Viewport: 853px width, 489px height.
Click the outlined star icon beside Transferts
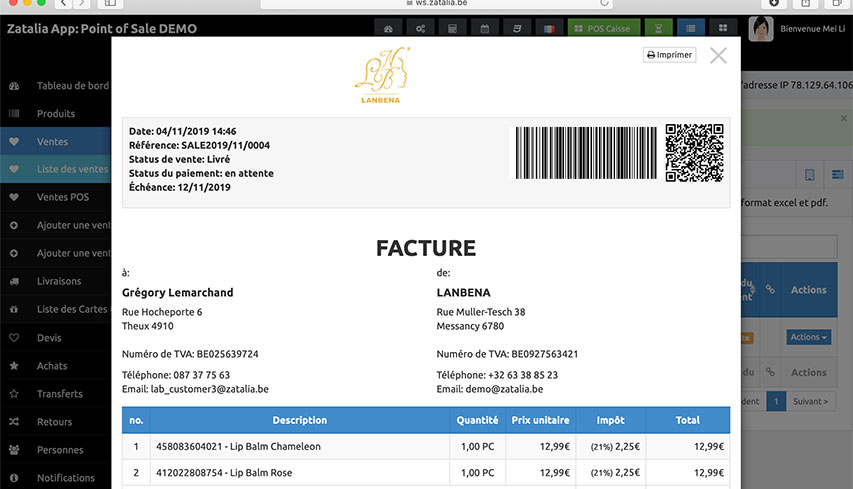point(14,393)
